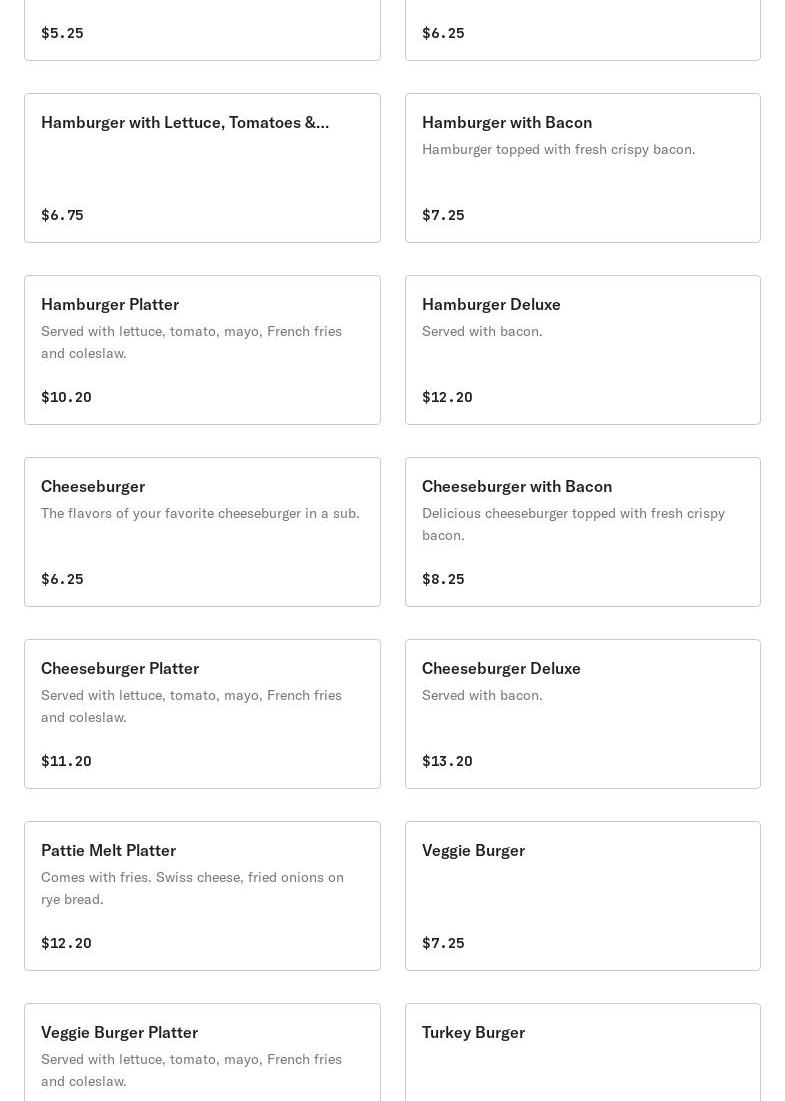Open the Hamburger Platter menu item
This screenshot has width=785, height=1101.
pyautogui.click(x=202, y=350)
